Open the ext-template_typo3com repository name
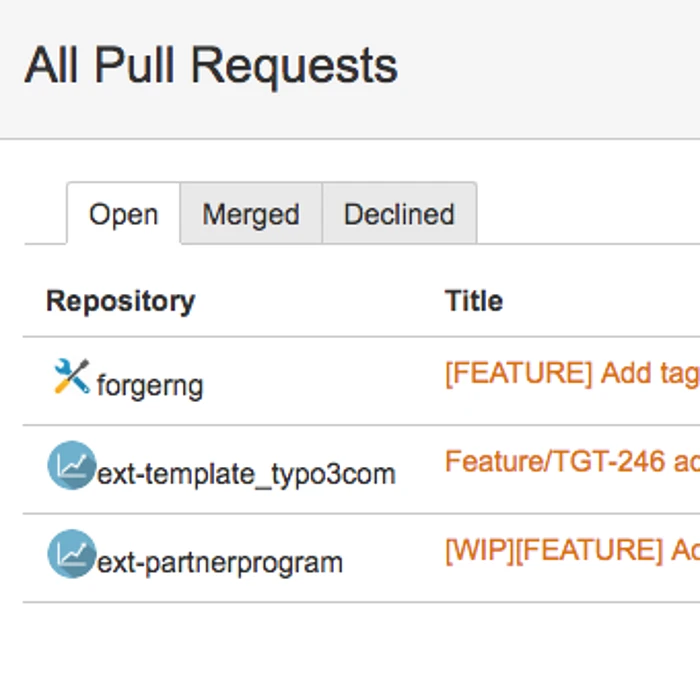 [246, 473]
